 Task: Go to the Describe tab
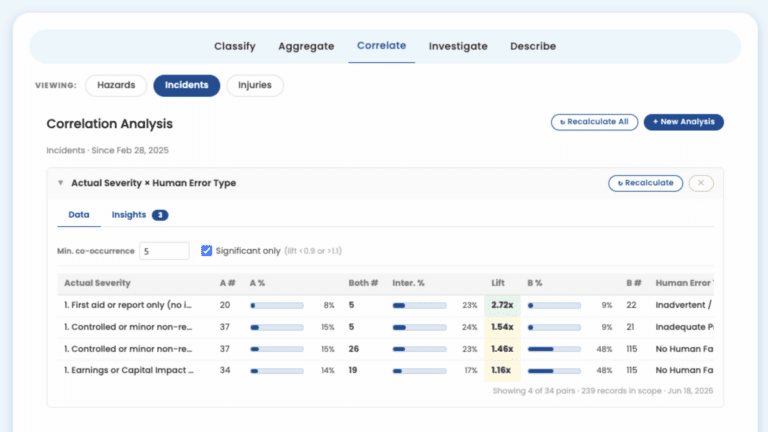pyautogui.click(x=533, y=46)
